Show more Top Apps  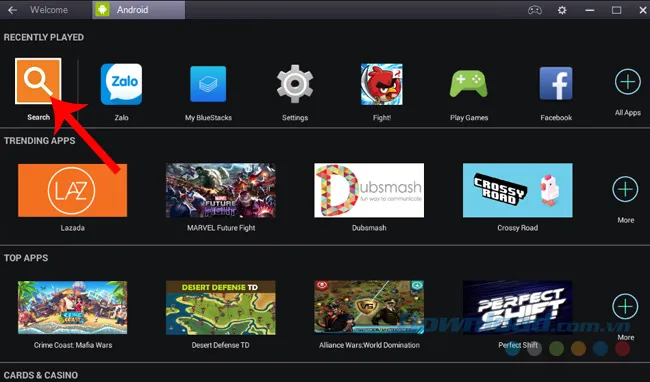coord(625,307)
